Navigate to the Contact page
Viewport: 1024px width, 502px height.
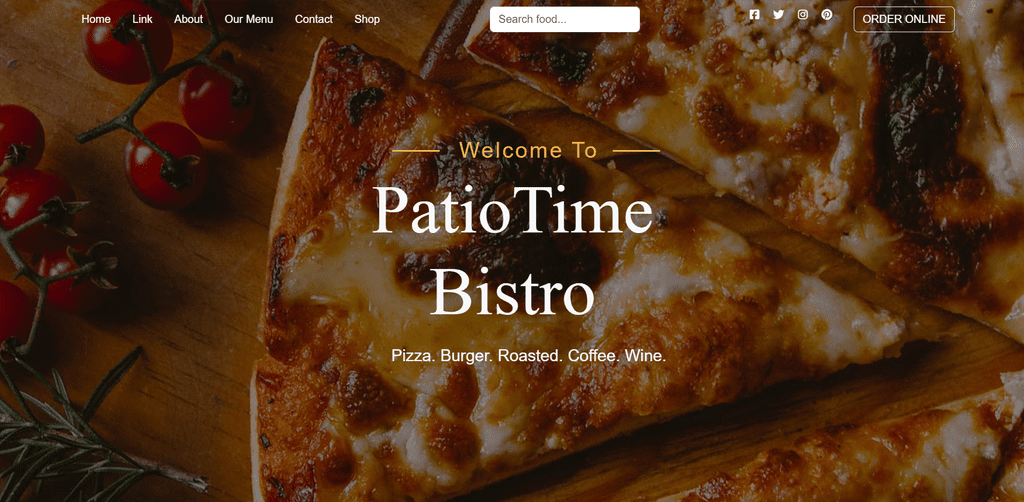[313, 19]
